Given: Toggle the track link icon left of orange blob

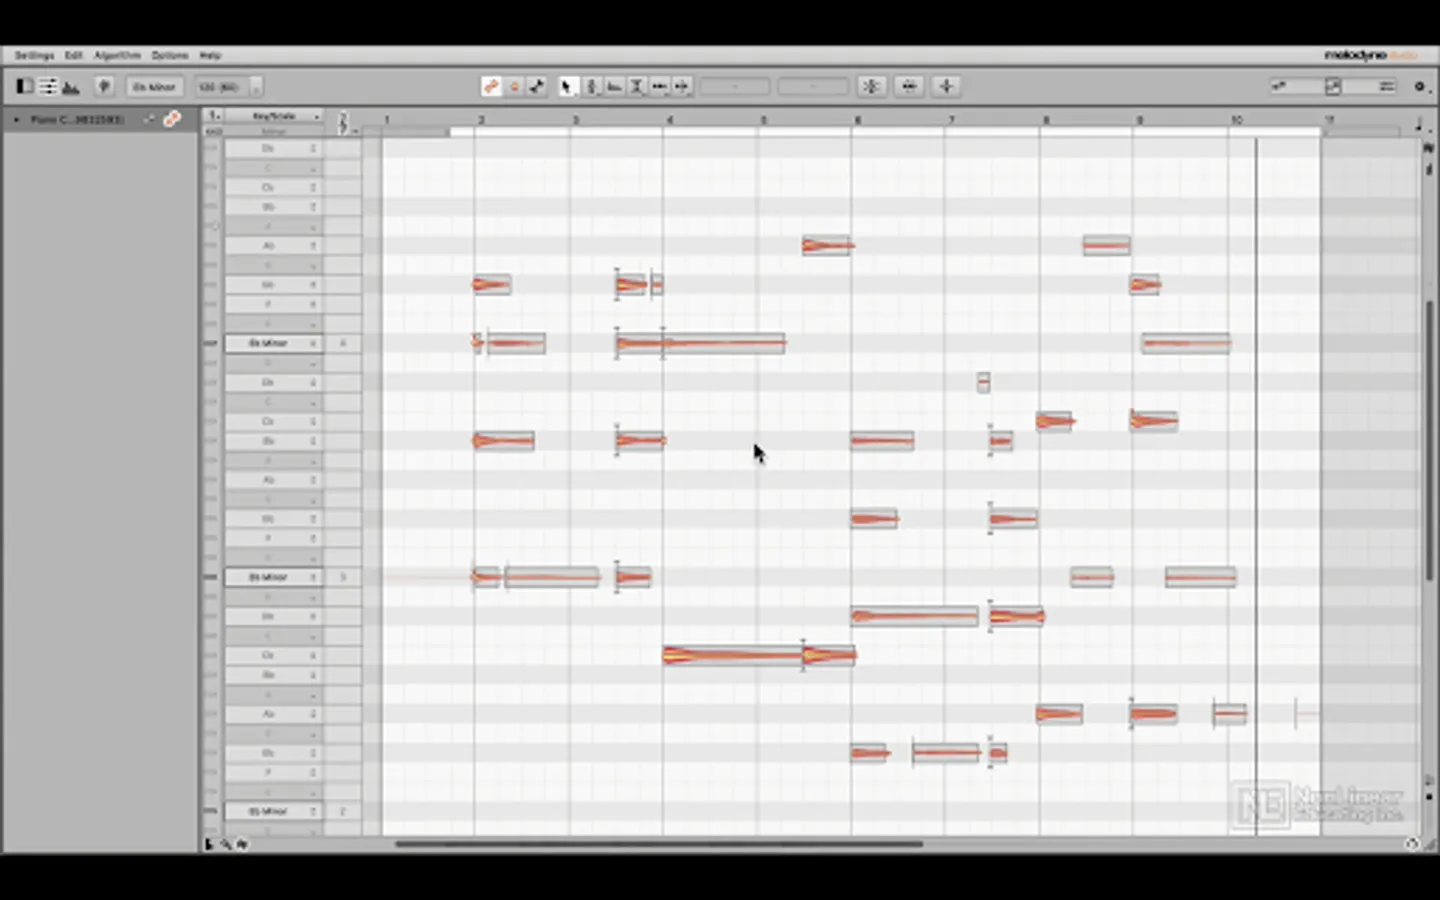Looking at the screenshot, I should (149, 119).
